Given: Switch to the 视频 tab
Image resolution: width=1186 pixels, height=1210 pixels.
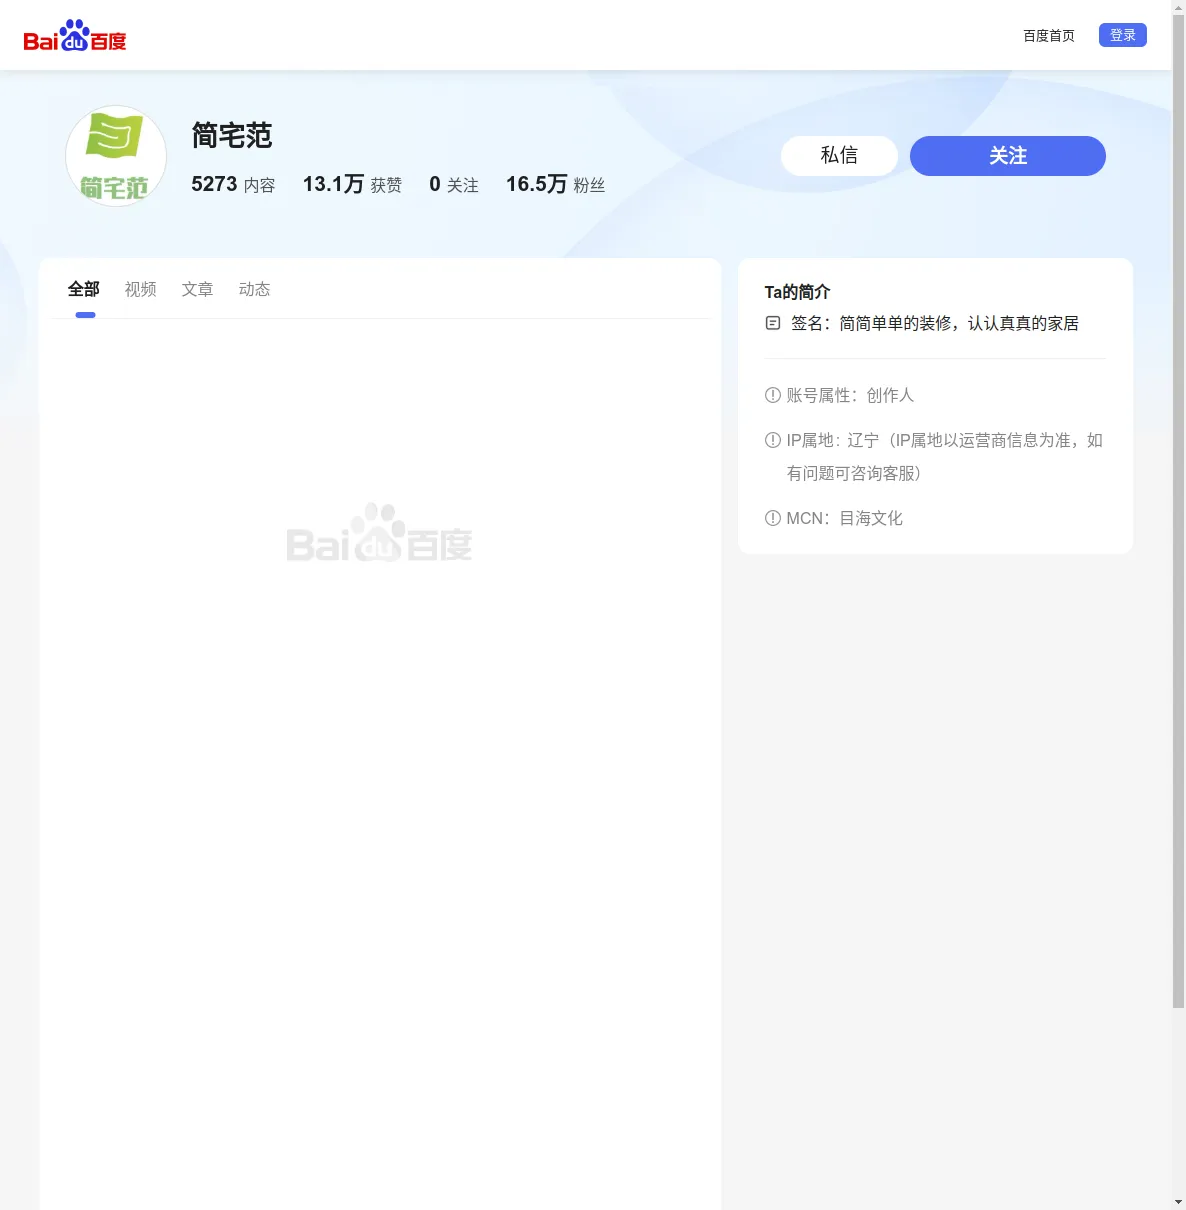Looking at the screenshot, I should (x=141, y=289).
